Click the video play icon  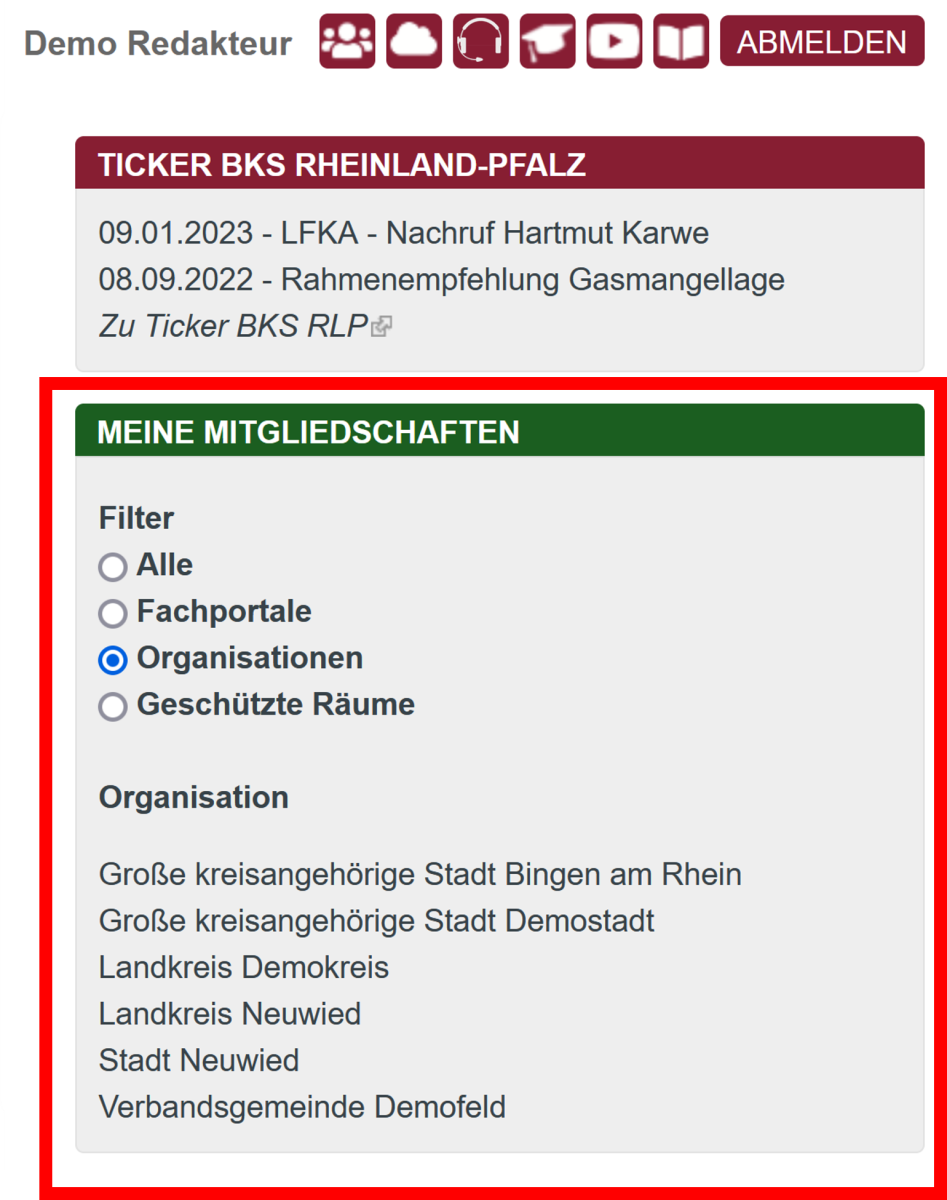[614, 42]
